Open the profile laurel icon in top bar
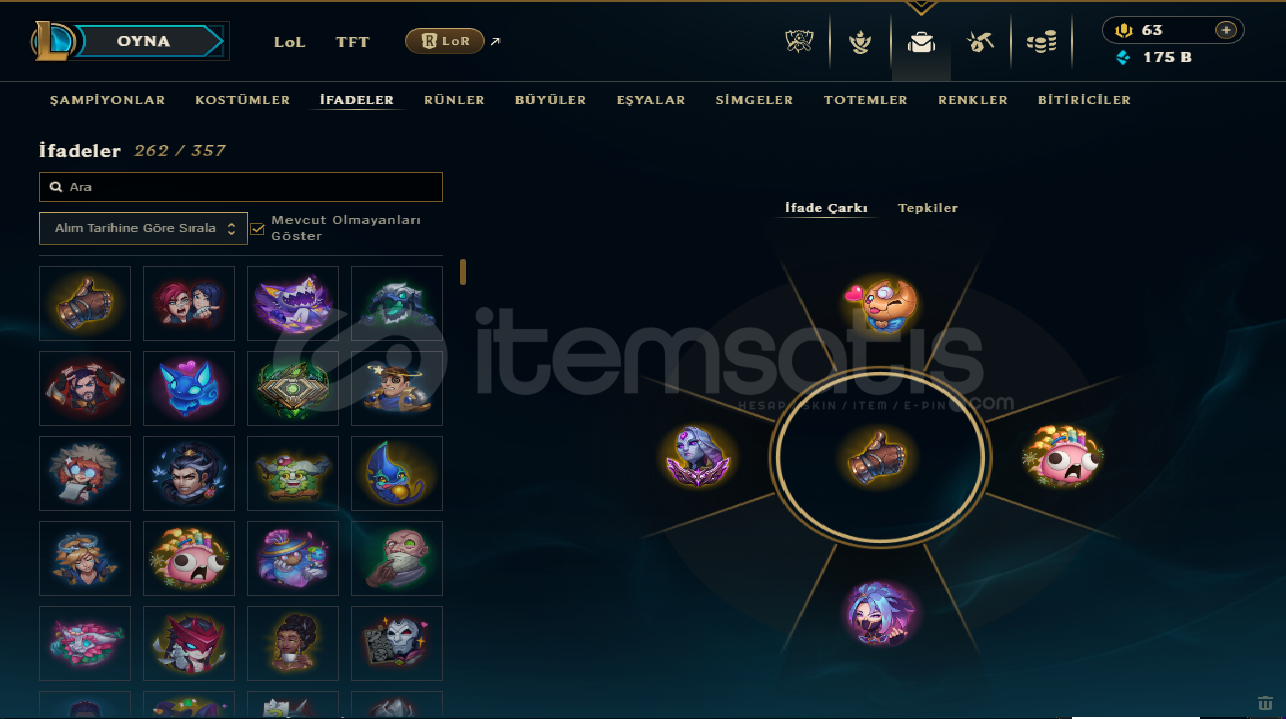 pyautogui.click(x=860, y=42)
